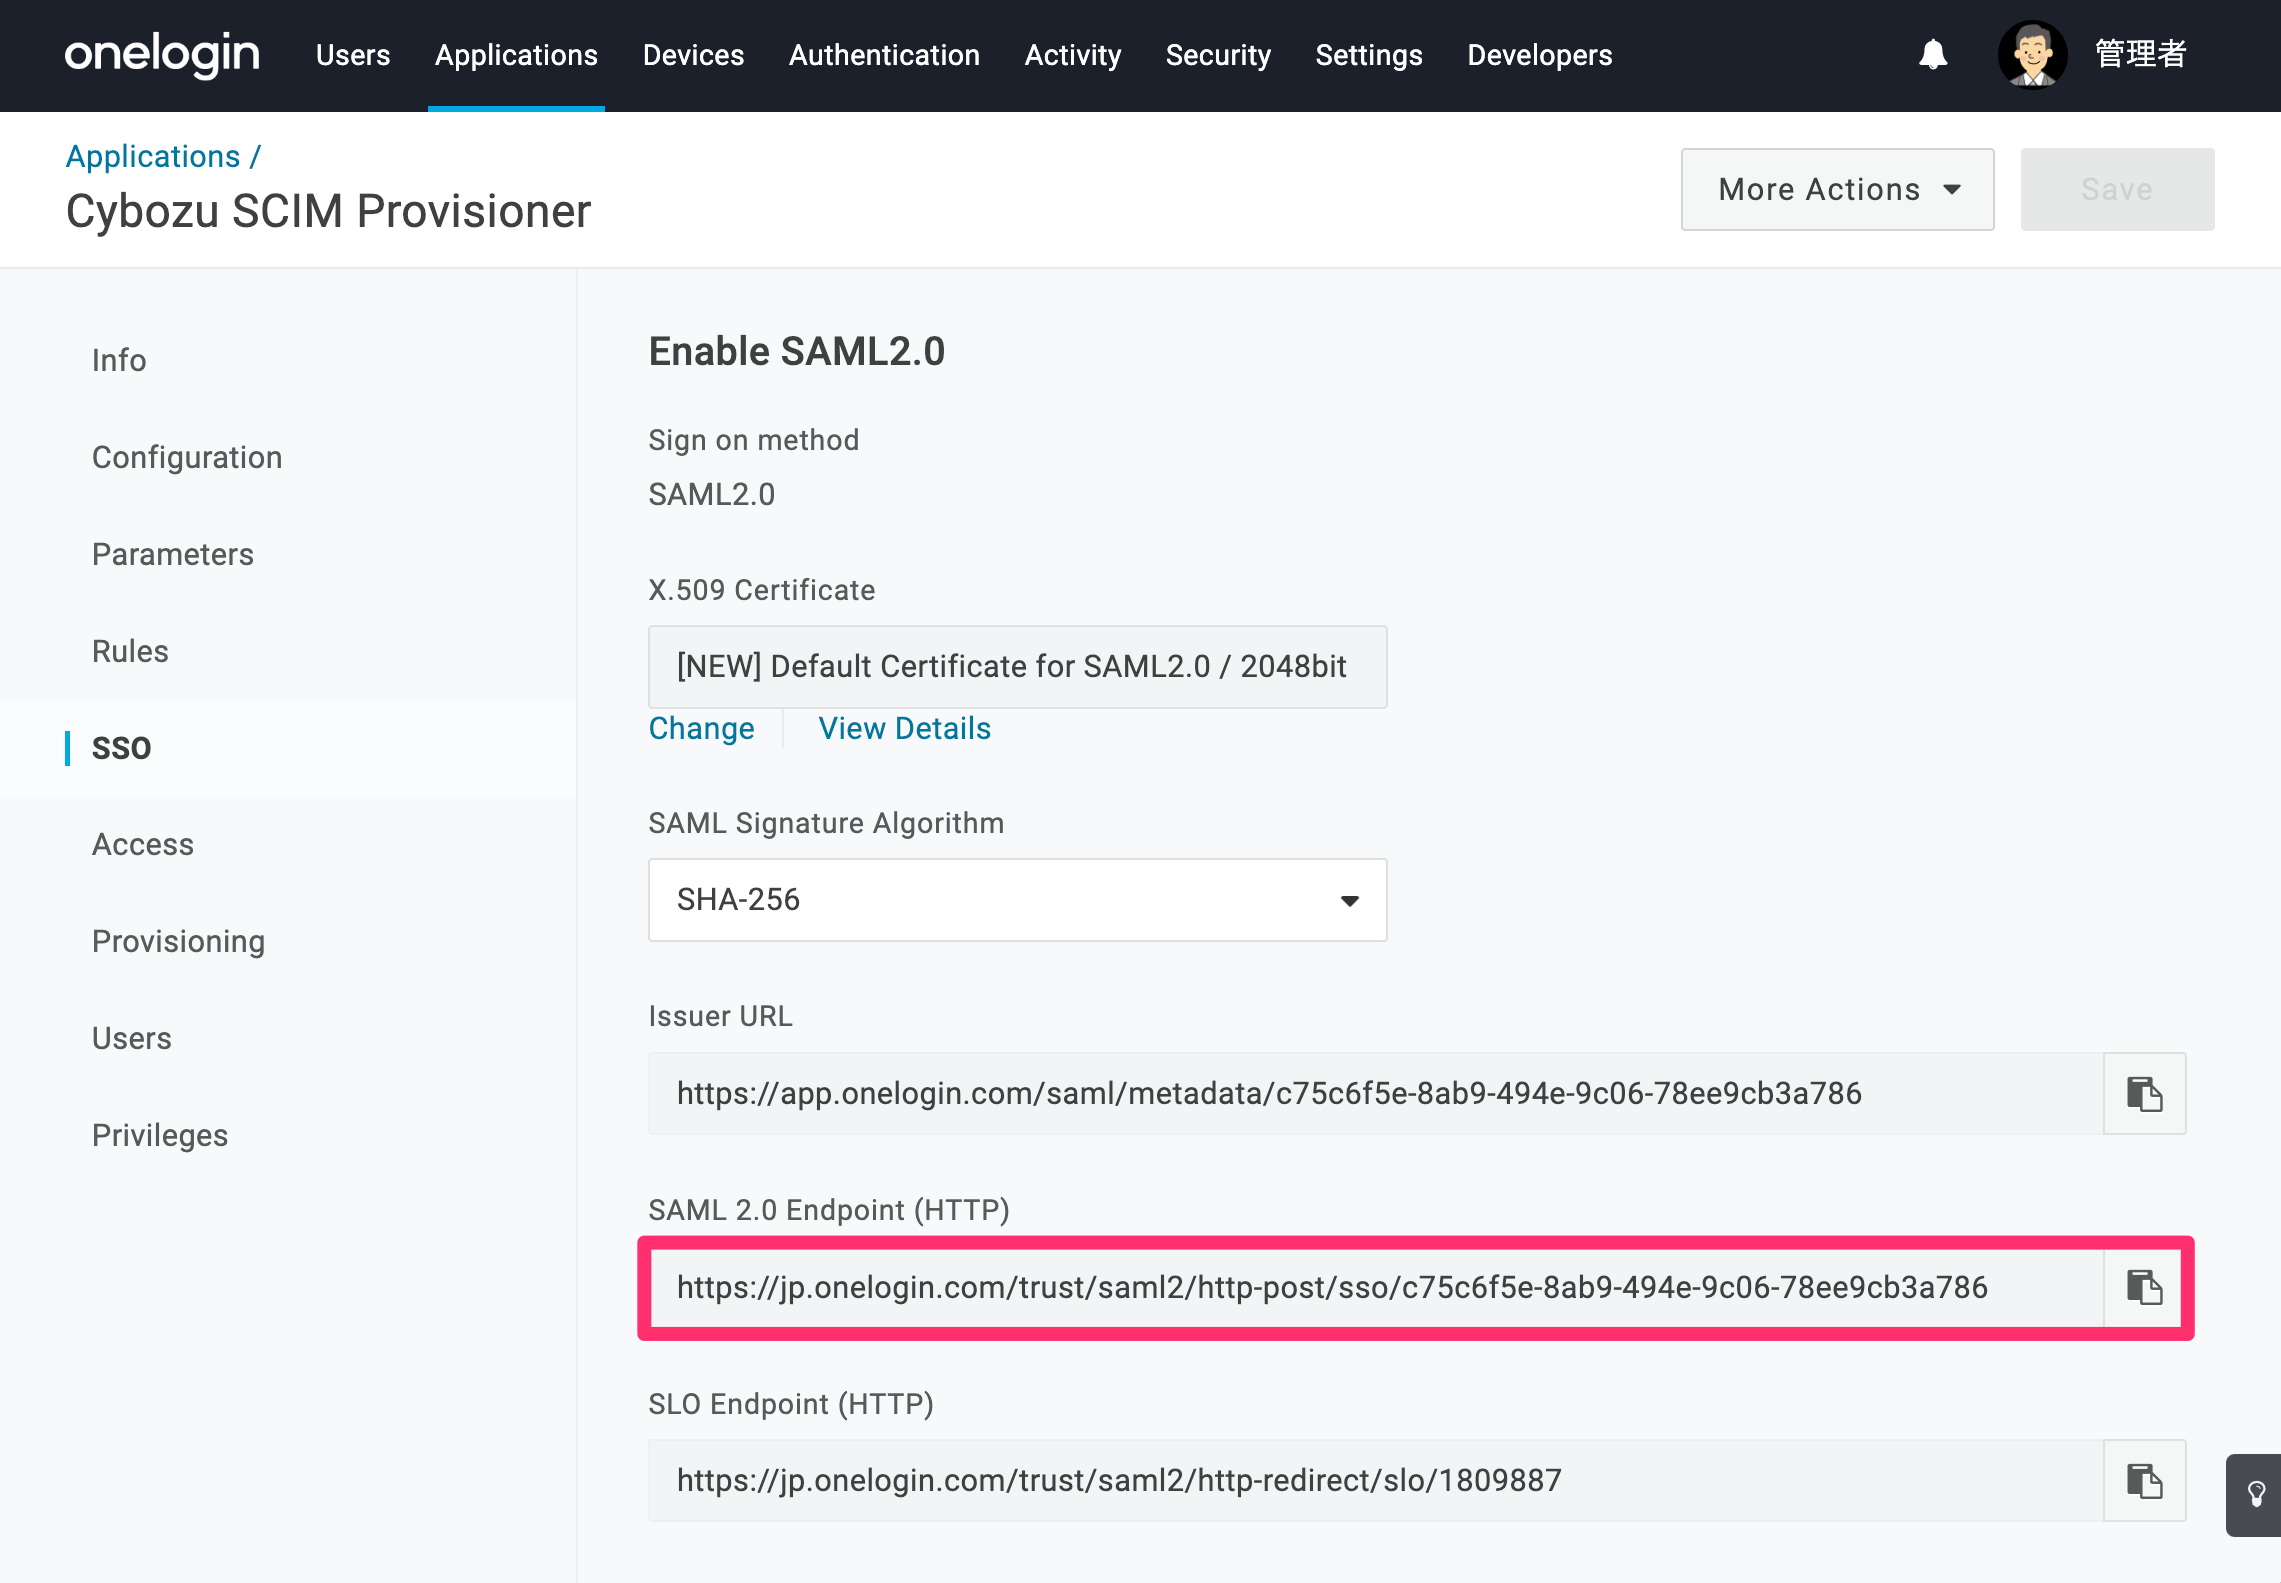Screen dimensions: 2281x1583
Task: Click the SAML2.0 sign on method value
Action: 712,494
